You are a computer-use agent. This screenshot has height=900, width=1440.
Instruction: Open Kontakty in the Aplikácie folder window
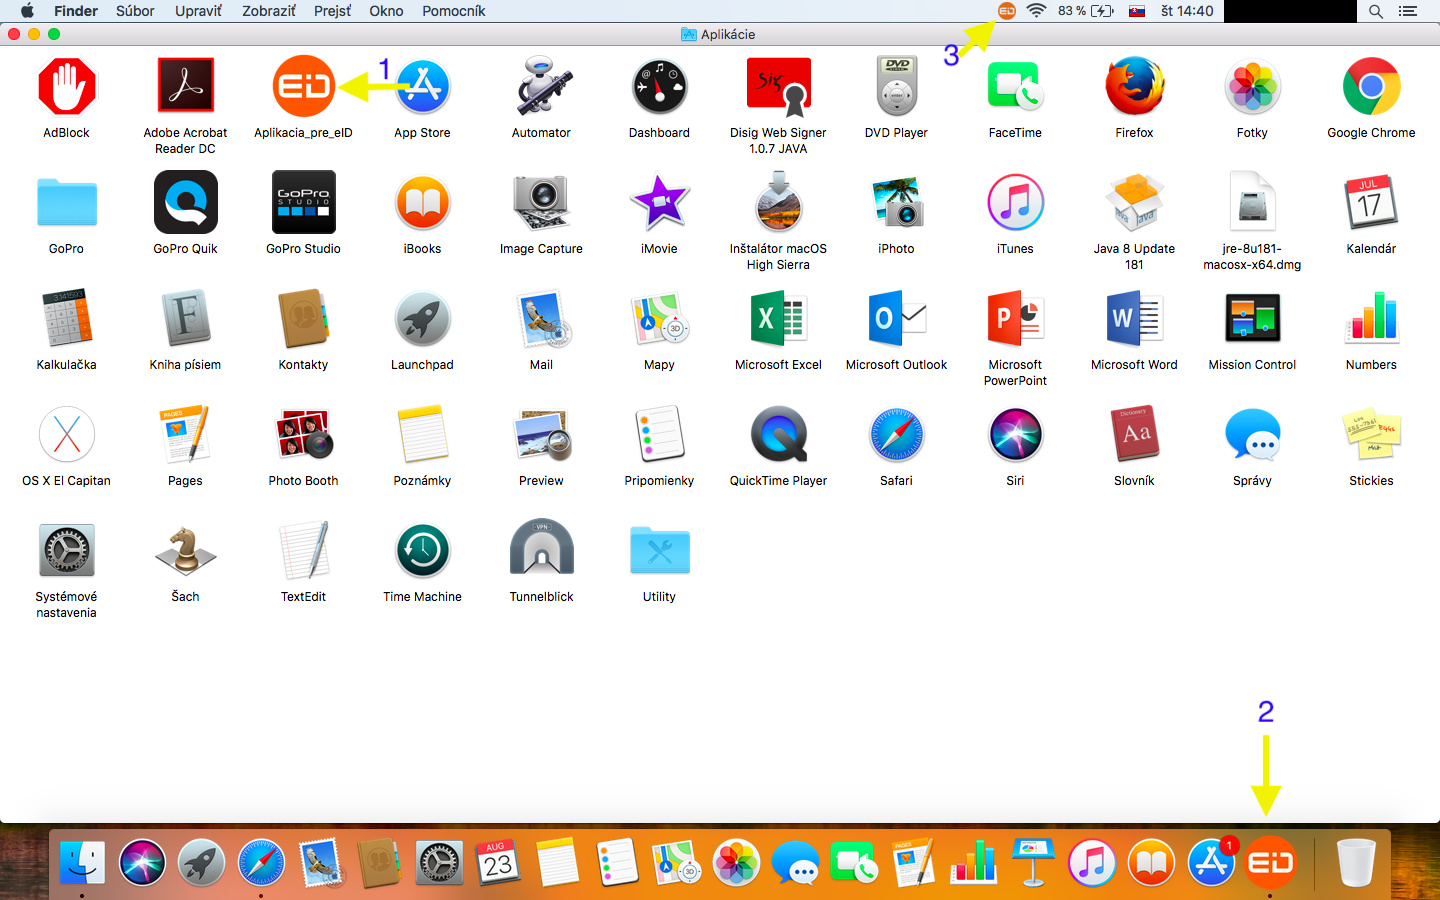point(303,319)
